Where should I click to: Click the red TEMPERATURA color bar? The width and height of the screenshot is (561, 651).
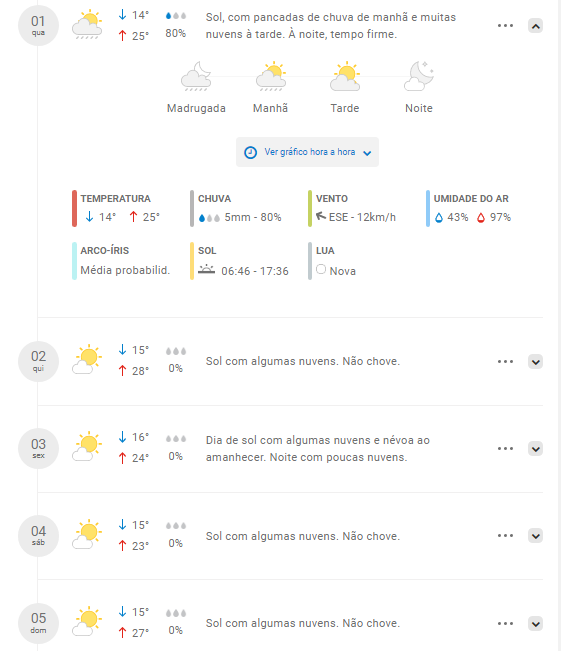[x=74, y=208]
